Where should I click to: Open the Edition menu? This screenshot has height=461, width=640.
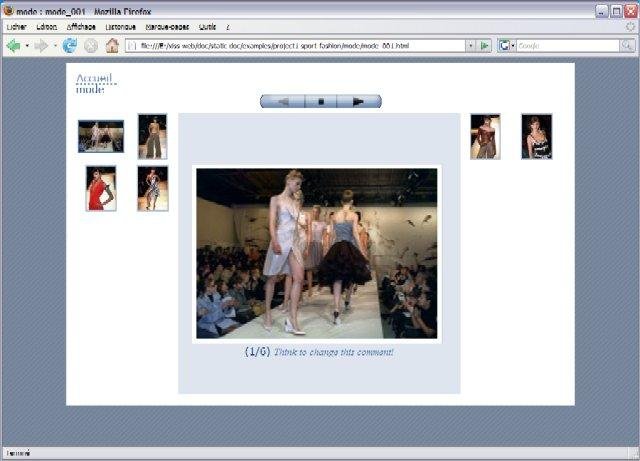47,27
